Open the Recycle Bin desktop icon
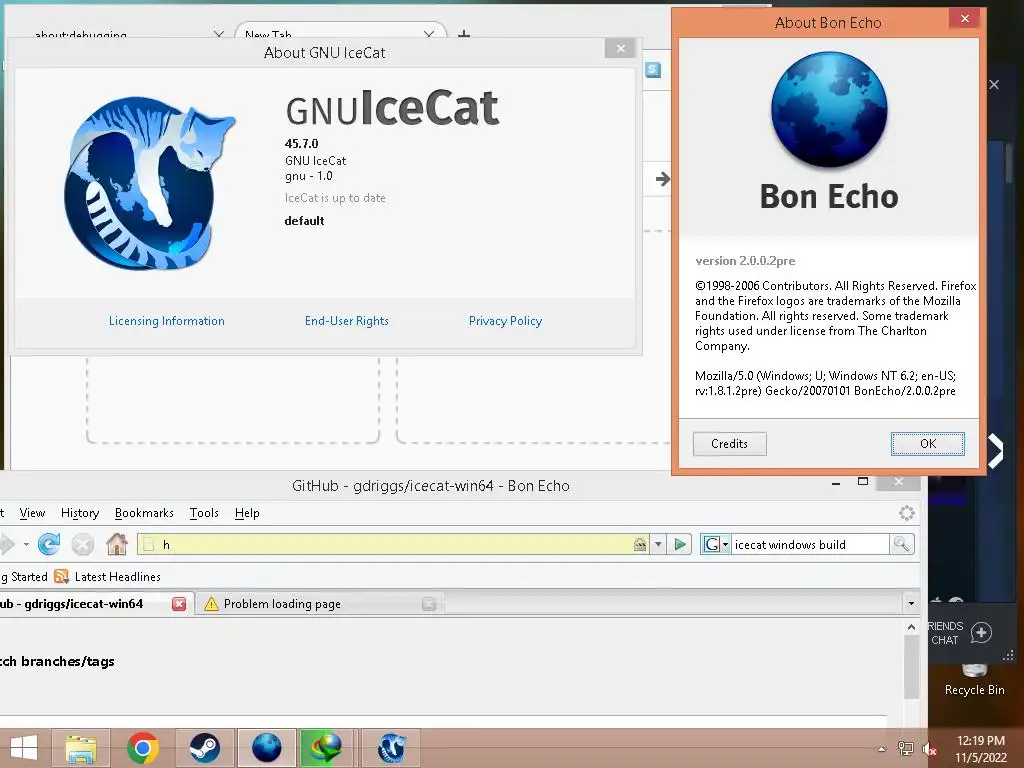This screenshot has height=768, width=1024. tap(974, 679)
